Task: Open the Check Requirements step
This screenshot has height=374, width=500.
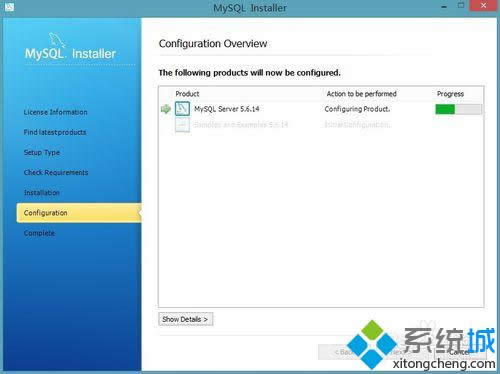Action: (56, 172)
